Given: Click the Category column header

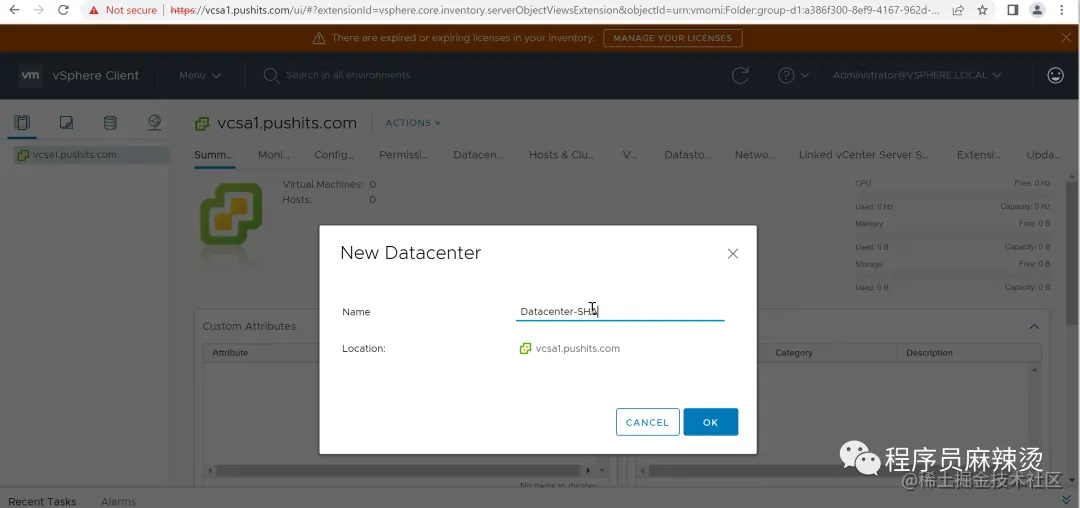Looking at the screenshot, I should tap(794, 352).
